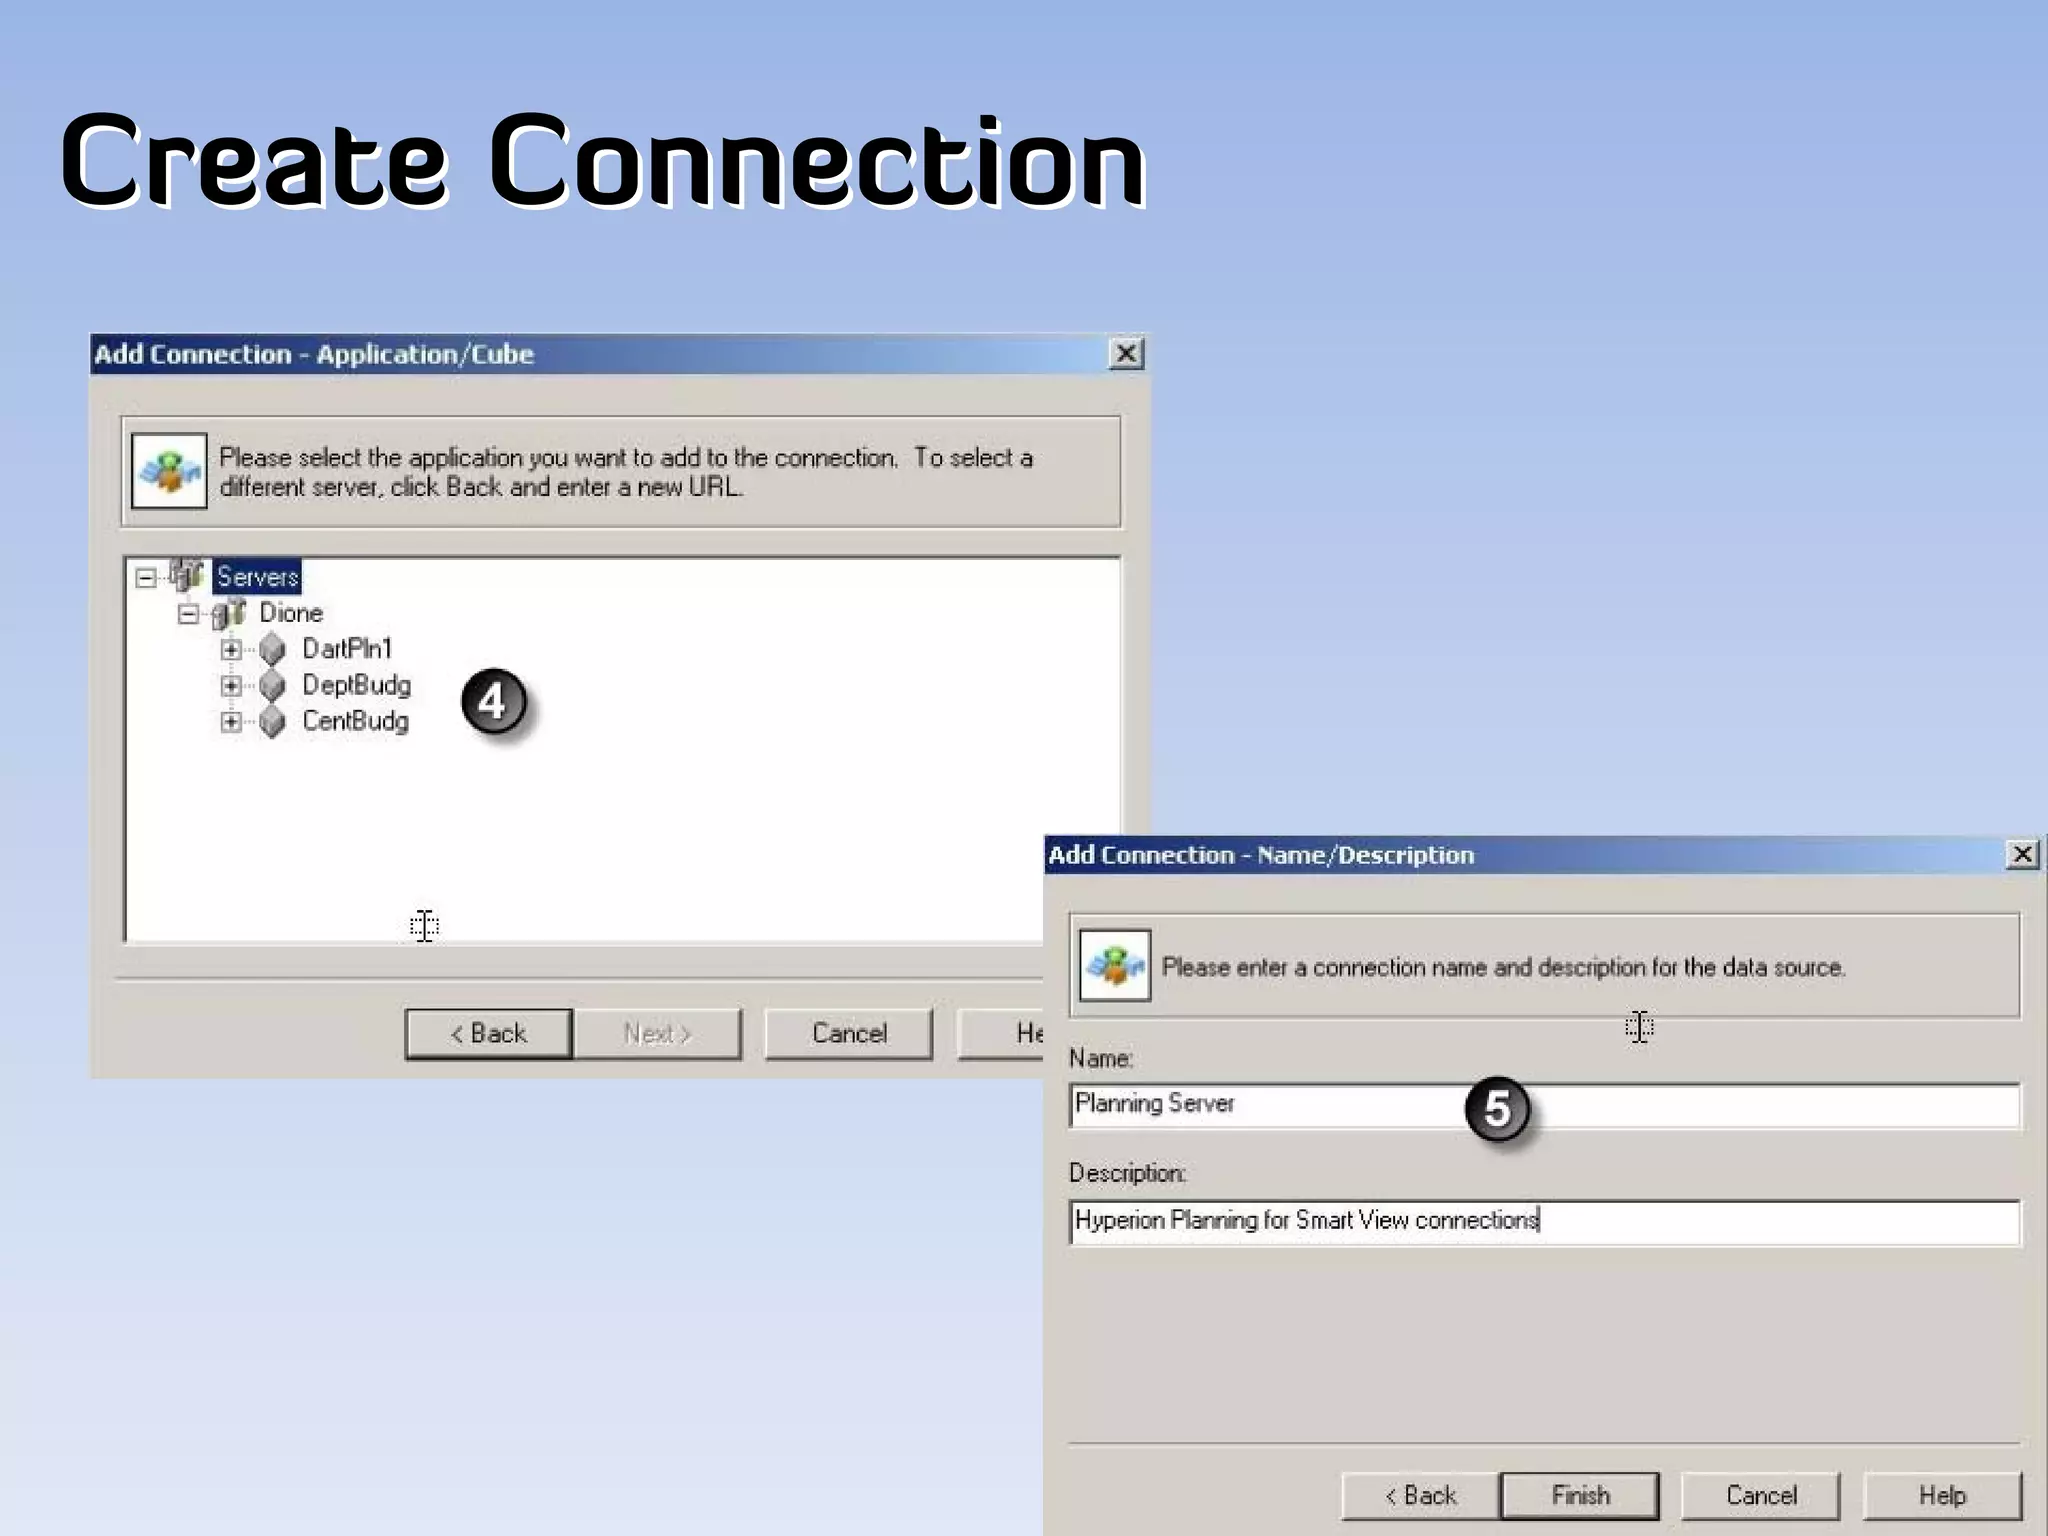Click the wizard icon in Application/Cube dialog
The height and width of the screenshot is (1536, 2048).
point(169,471)
